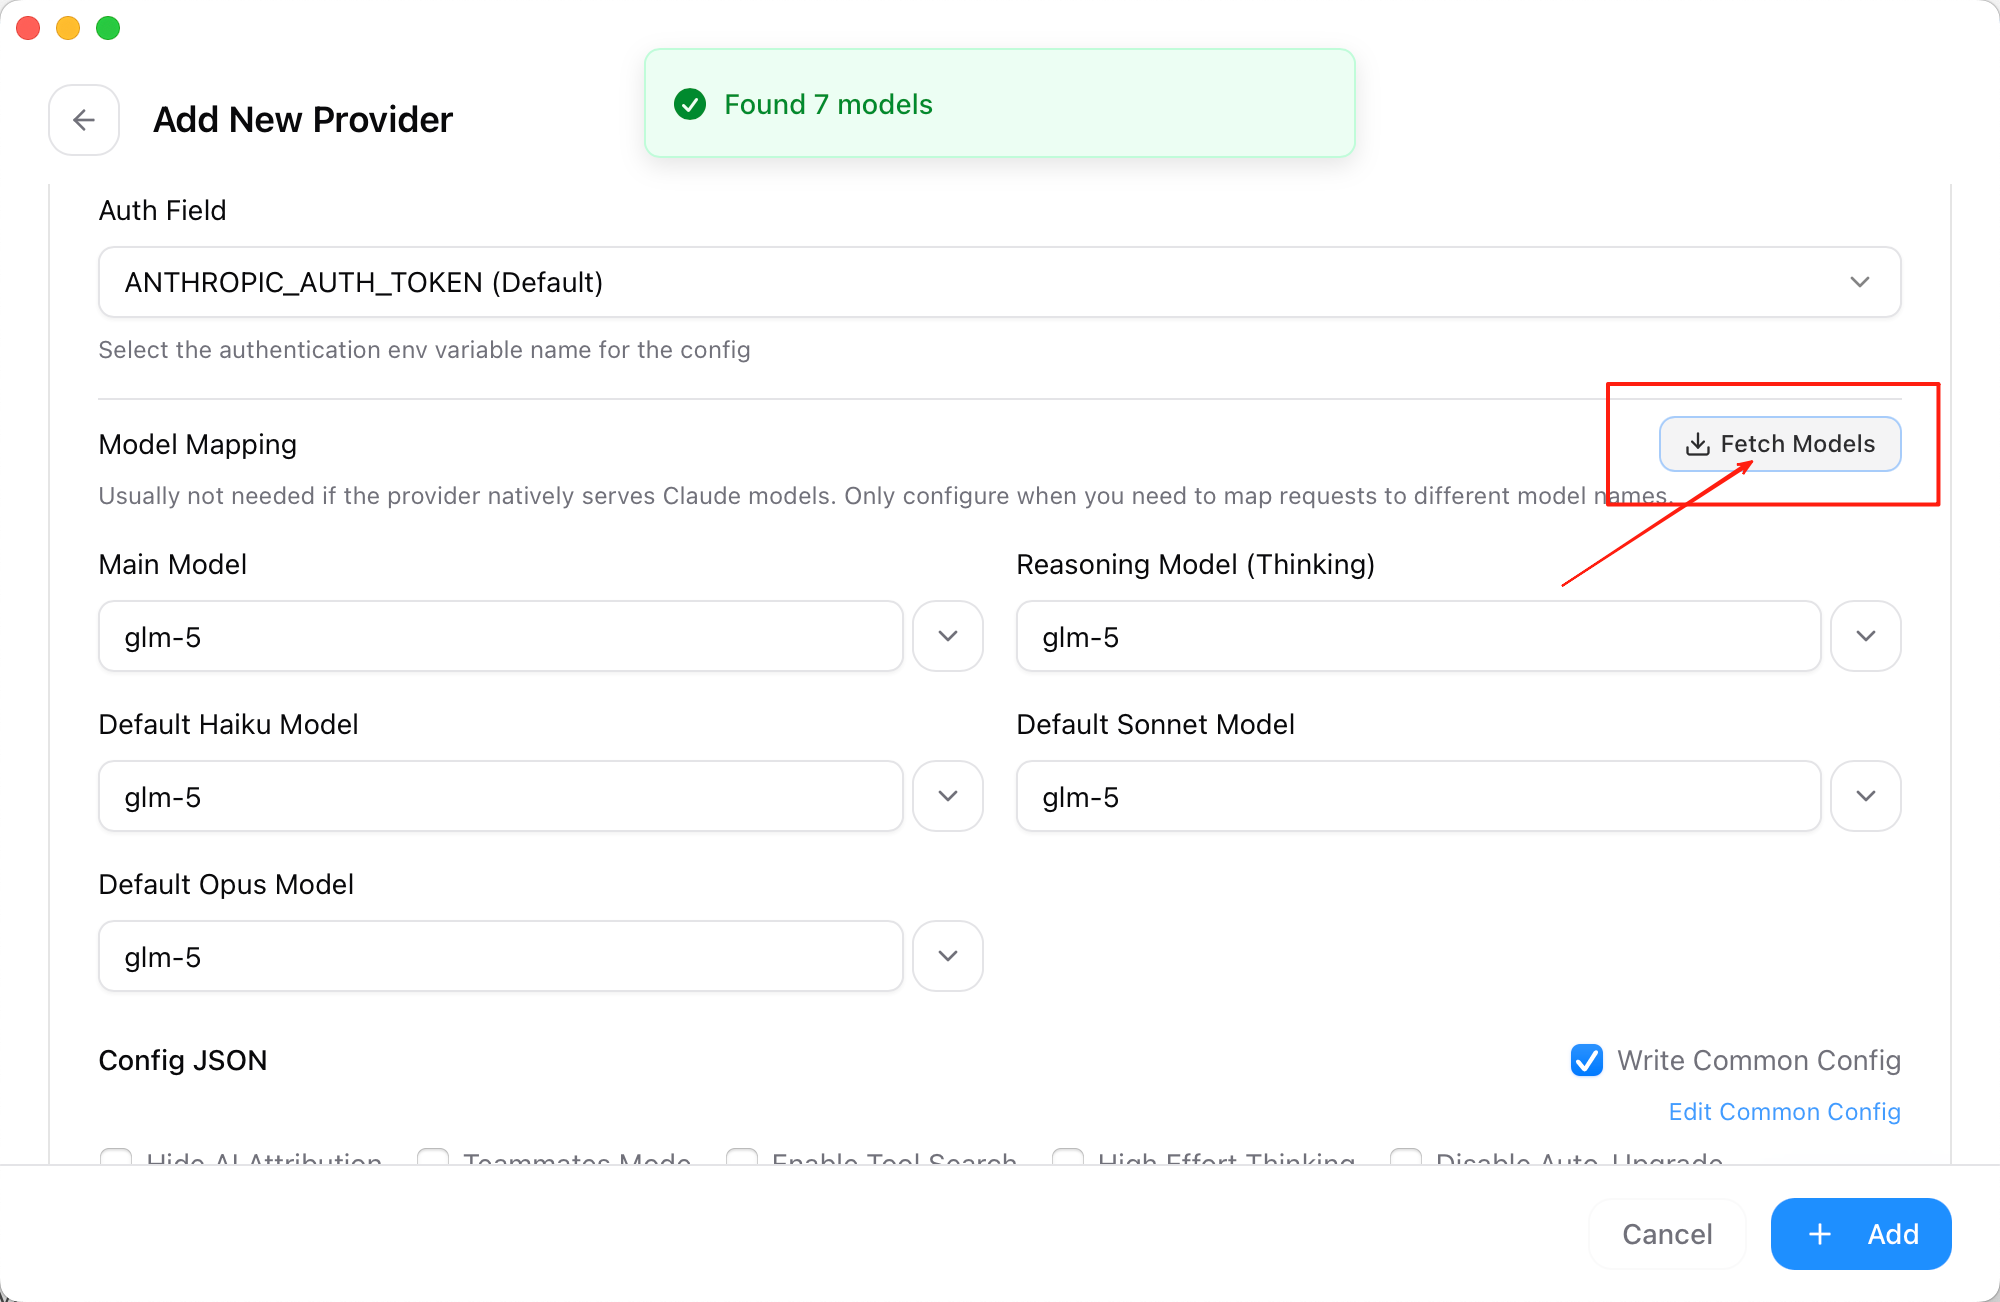Toggle the Write Common Config checkbox
Viewport: 2000px width, 1302px height.
coord(1587,1060)
